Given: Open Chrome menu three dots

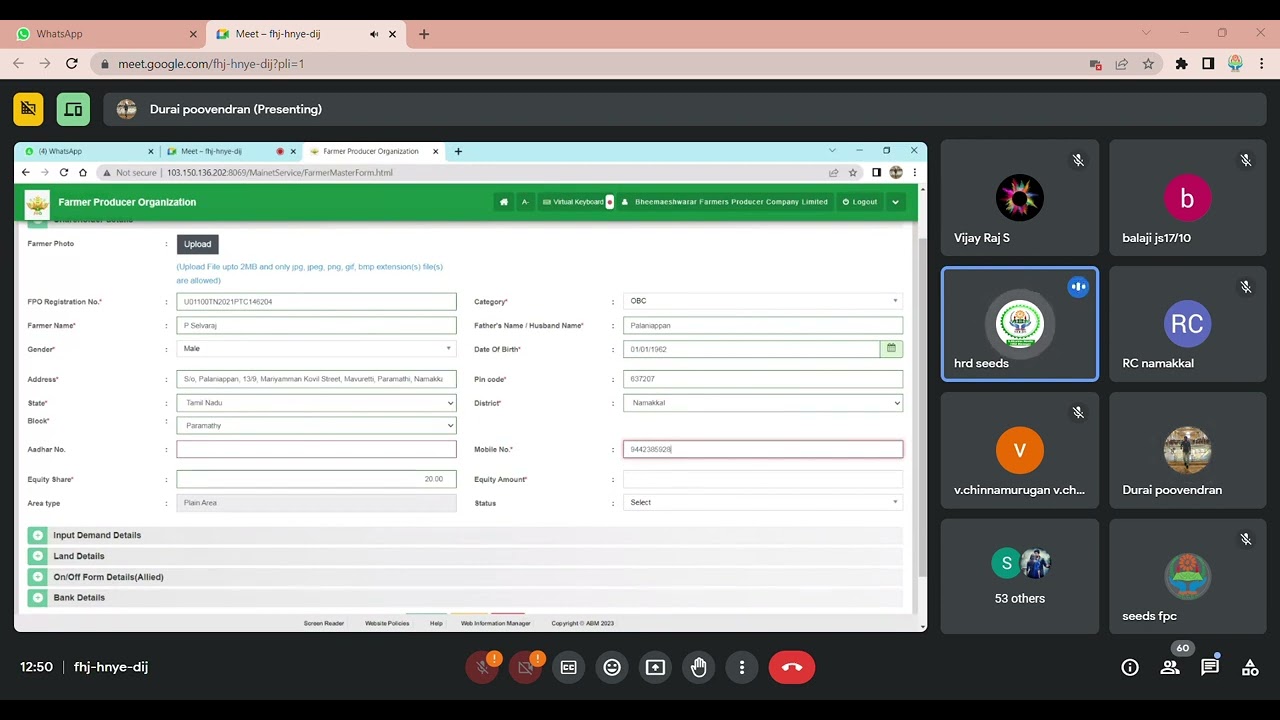Looking at the screenshot, I should pyautogui.click(x=1261, y=63).
